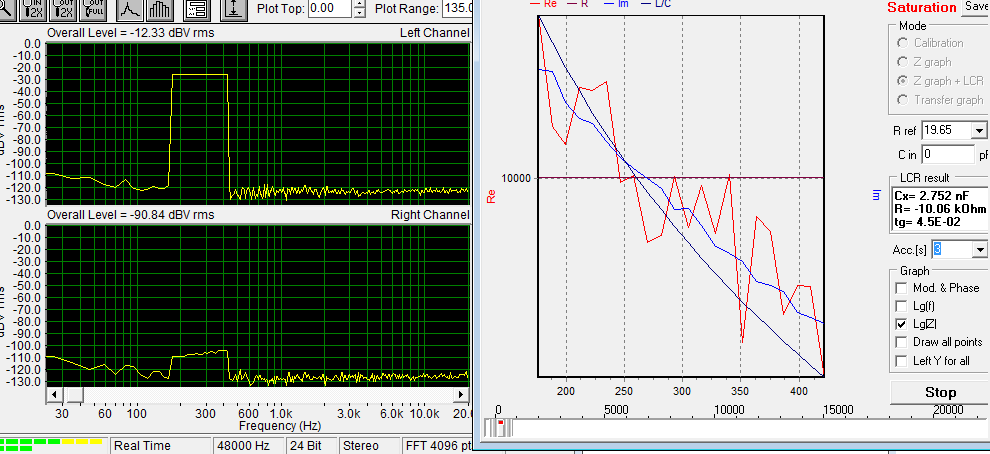This screenshot has height=454, width=990.
Task: Click the Stop button
Action: 940,392
